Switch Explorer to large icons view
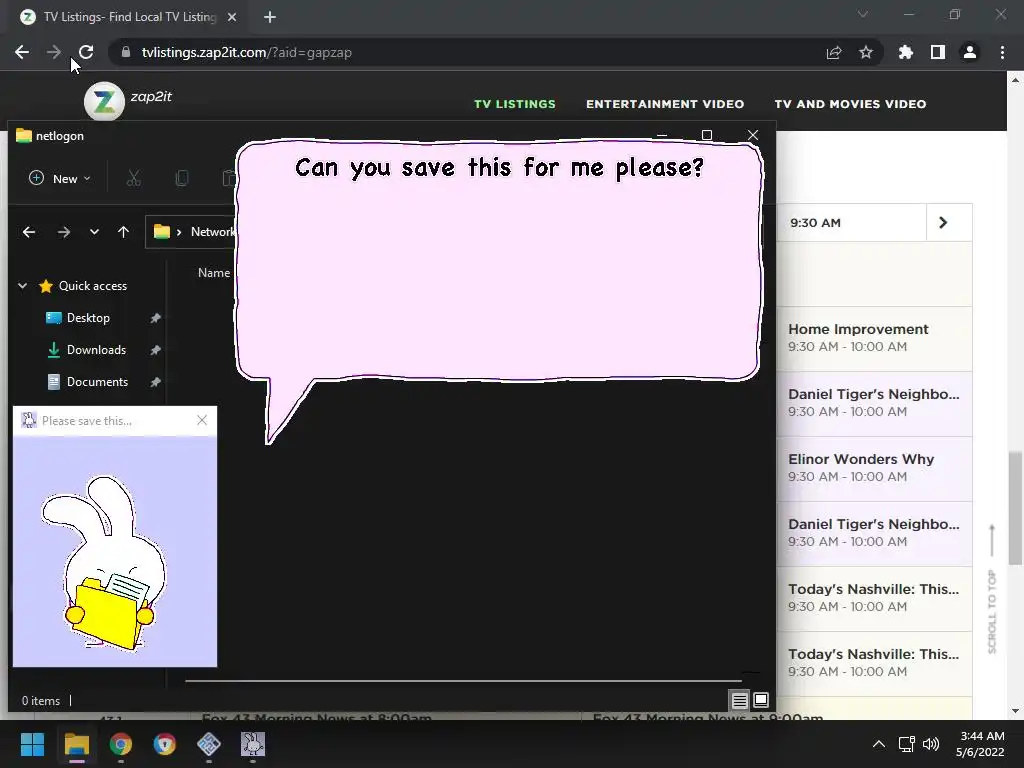This screenshot has height=768, width=1024. click(x=761, y=701)
